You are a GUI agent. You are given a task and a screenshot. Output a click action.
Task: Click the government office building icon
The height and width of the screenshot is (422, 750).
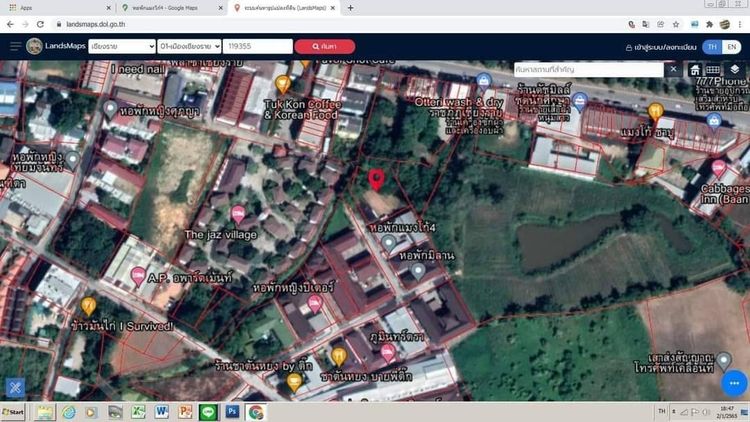click(x=694, y=70)
